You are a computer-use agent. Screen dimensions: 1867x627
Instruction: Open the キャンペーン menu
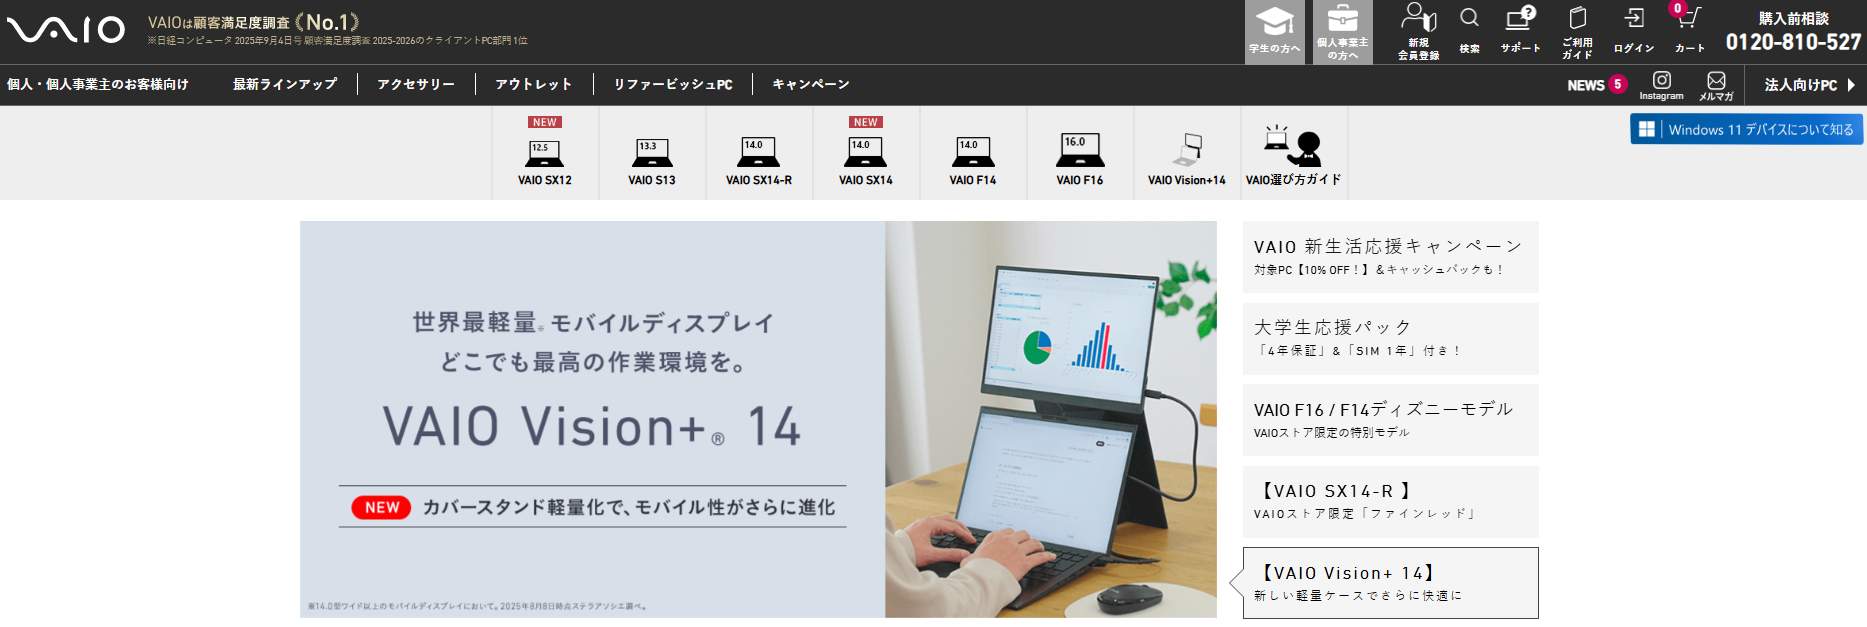click(x=811, y=84)
